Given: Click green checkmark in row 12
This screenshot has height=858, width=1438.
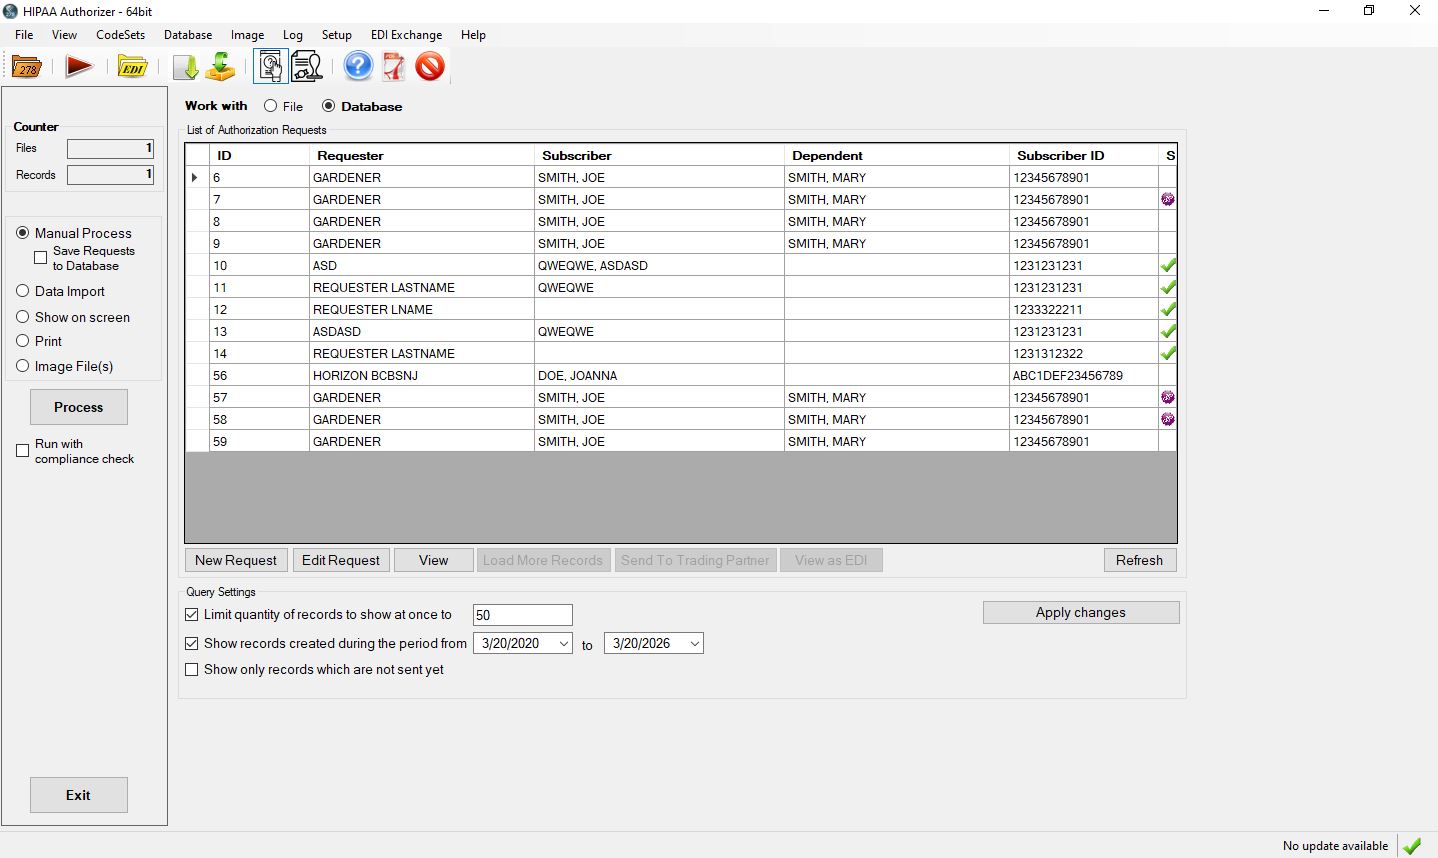Looking at the screenshot, I should tap(1167, 309).
